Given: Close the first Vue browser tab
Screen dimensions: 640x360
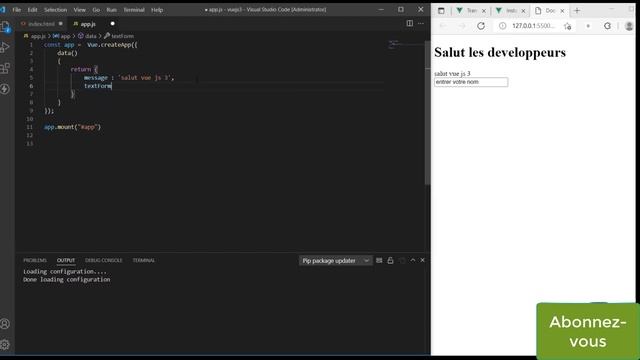Looking at the screenshot, I should pyautogui.click(x=484, y=11).
